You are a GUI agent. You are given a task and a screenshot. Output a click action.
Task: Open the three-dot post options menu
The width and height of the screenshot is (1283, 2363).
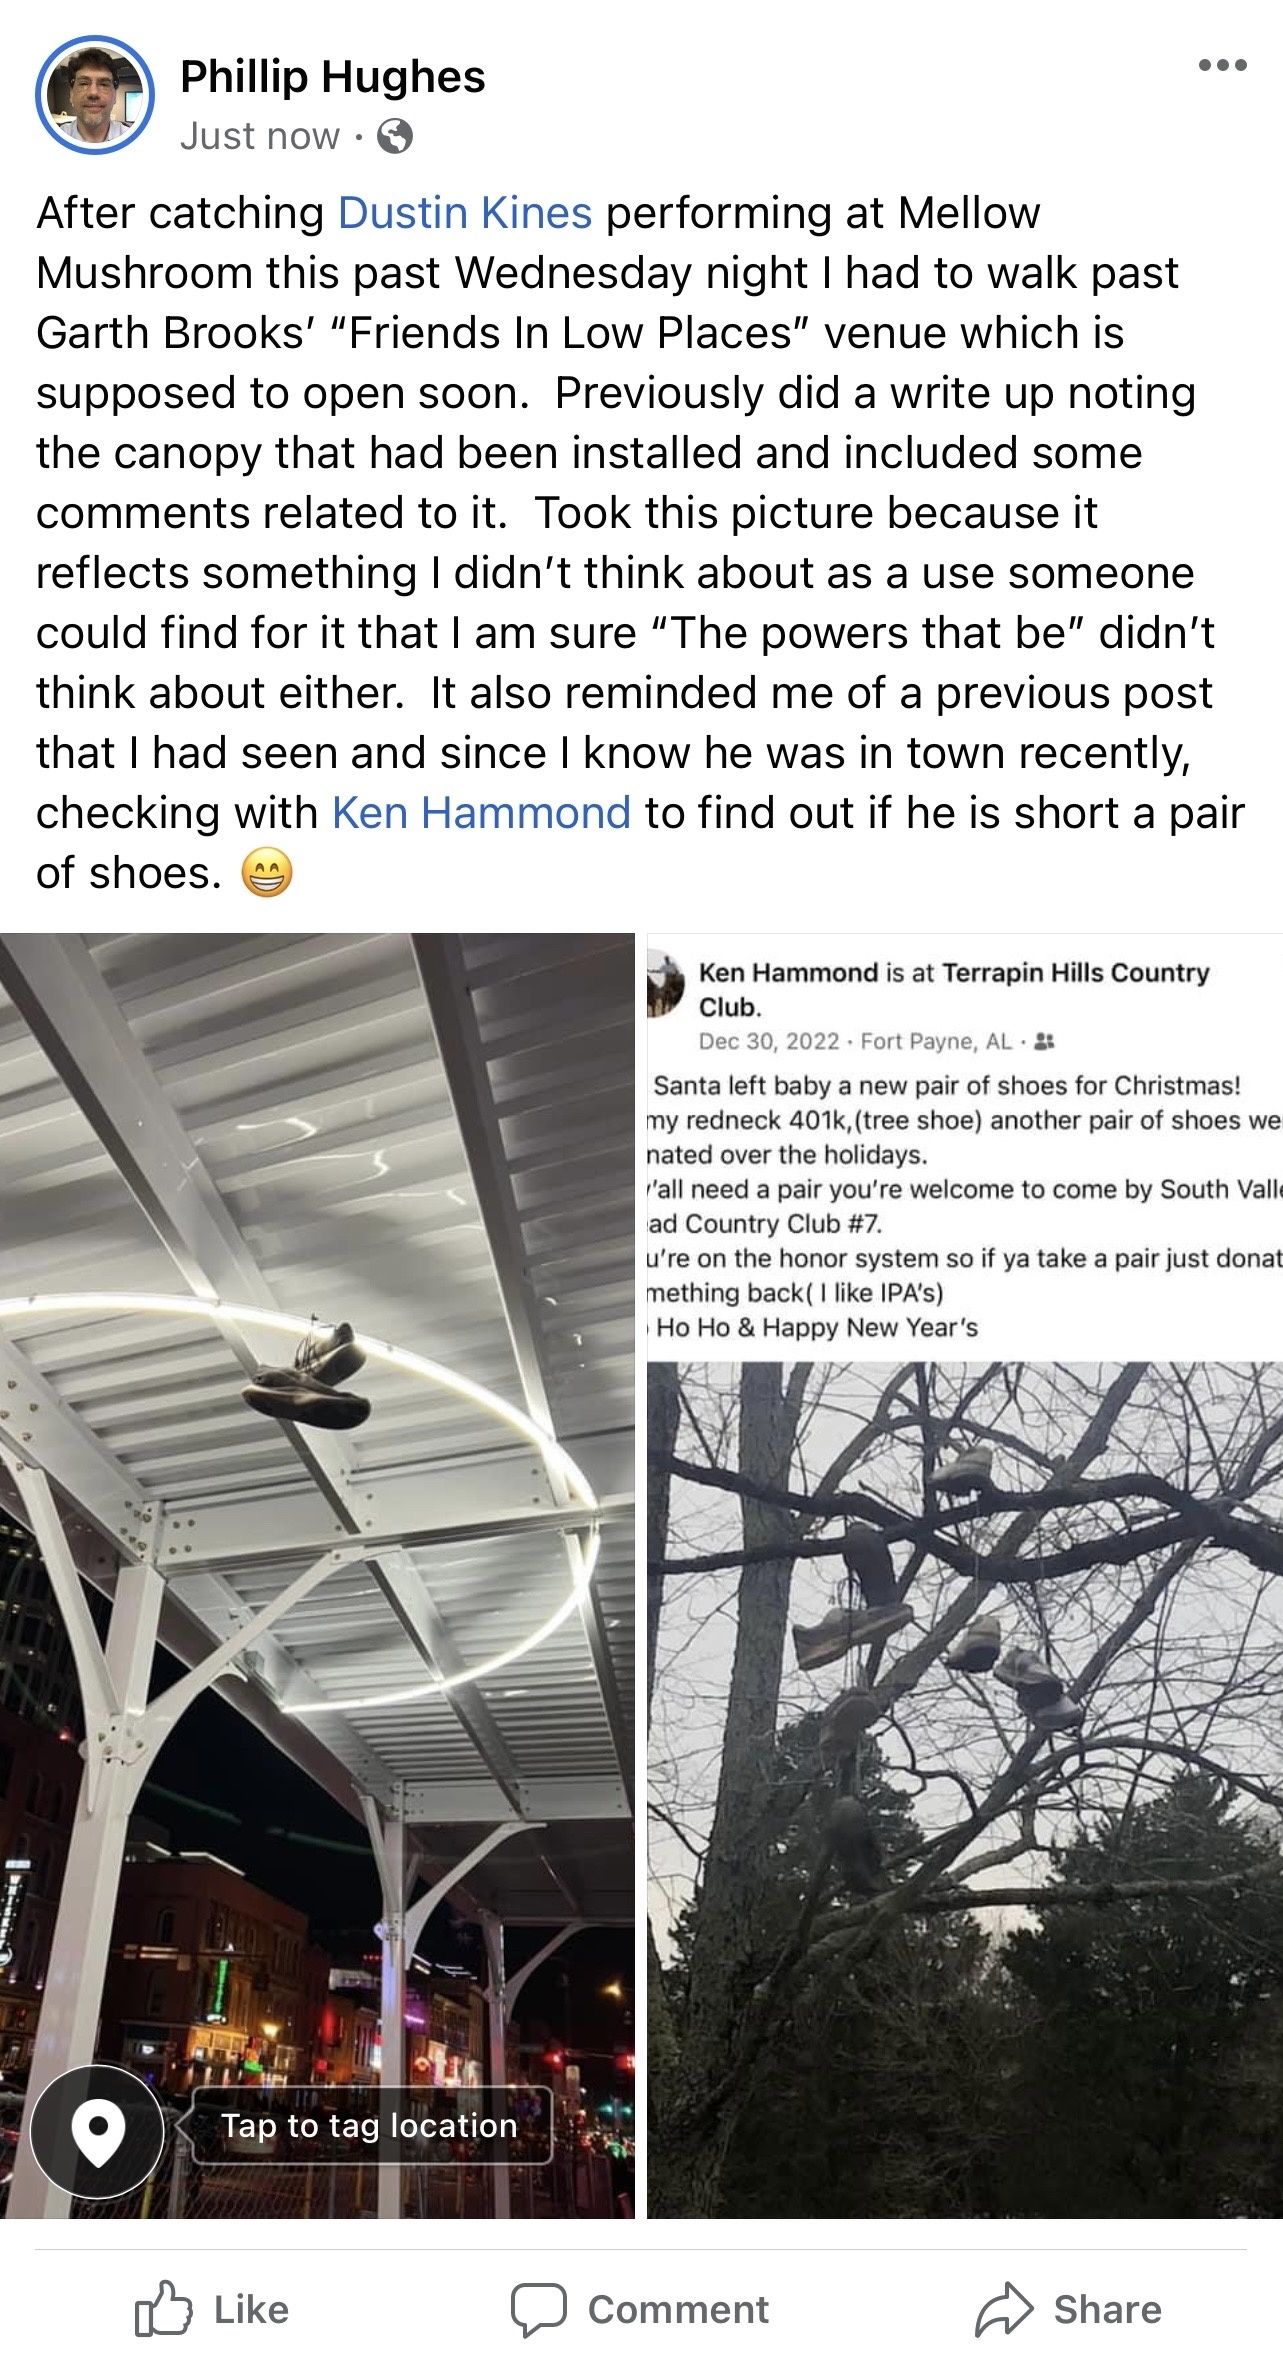pyautogui.click(x=1222, y=66)
